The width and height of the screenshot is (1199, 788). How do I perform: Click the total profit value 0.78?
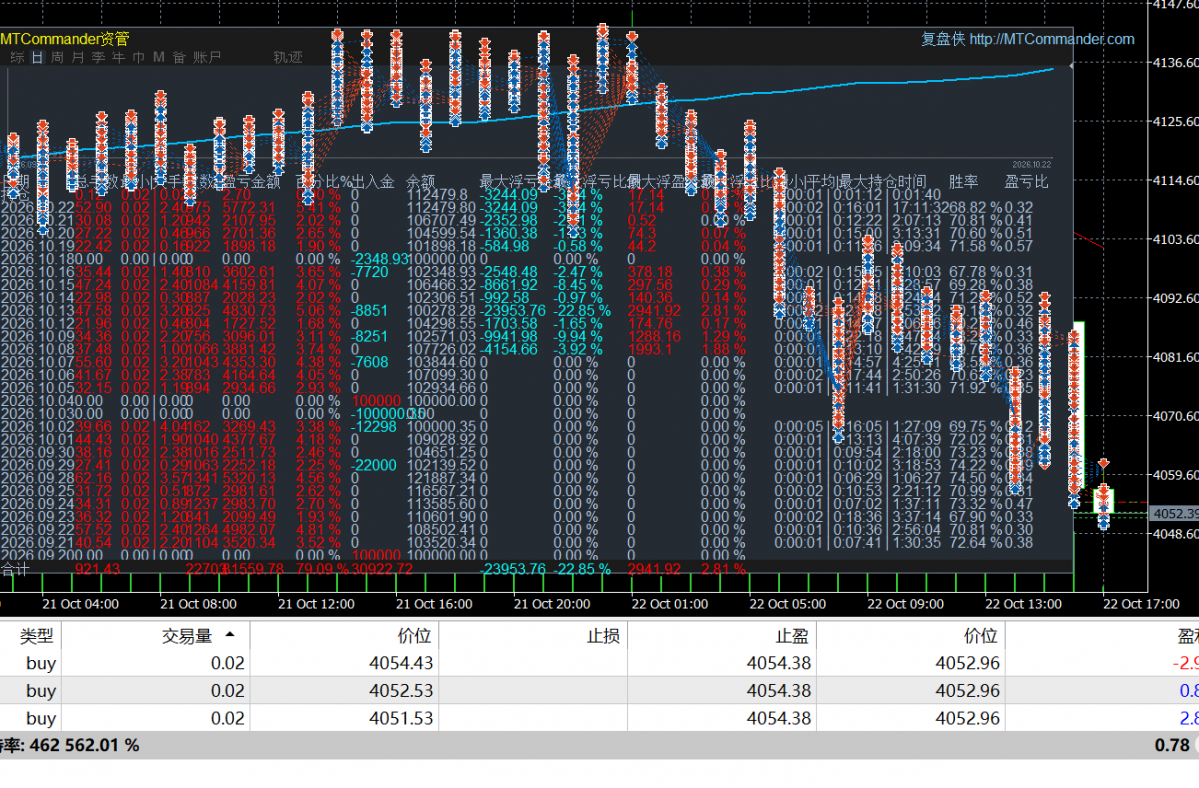tap(1172, 745)
